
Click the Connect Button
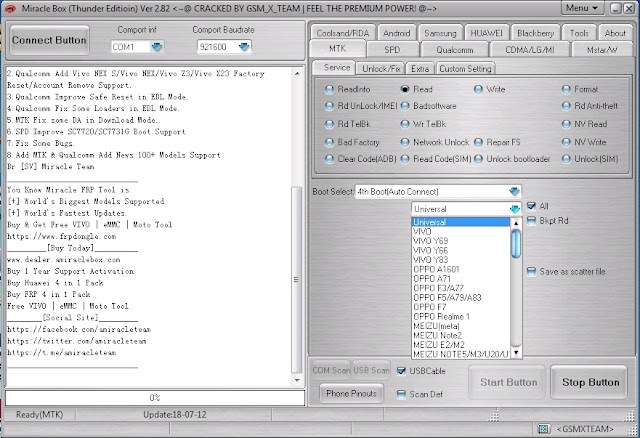click(x=49, y=40)
